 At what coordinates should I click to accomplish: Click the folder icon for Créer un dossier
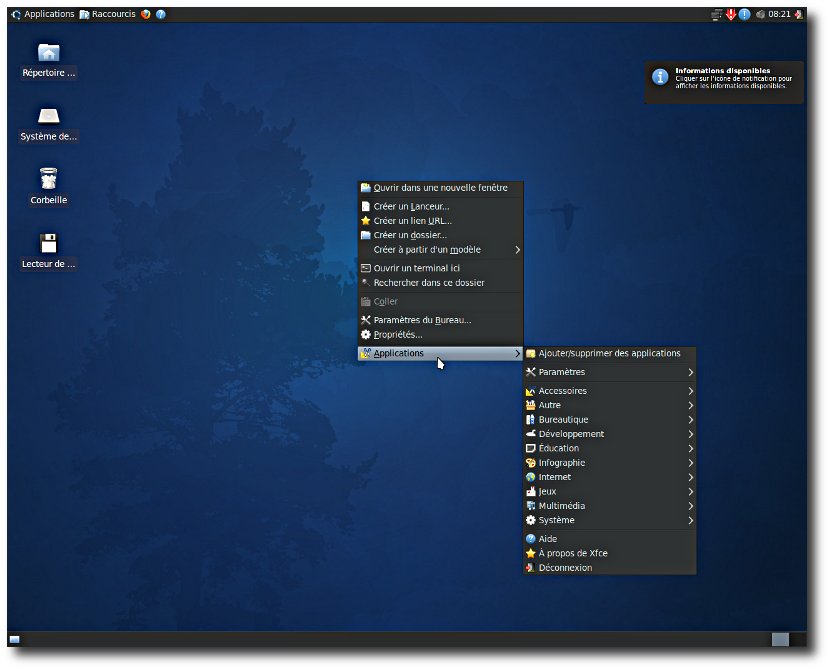(366, 235)
